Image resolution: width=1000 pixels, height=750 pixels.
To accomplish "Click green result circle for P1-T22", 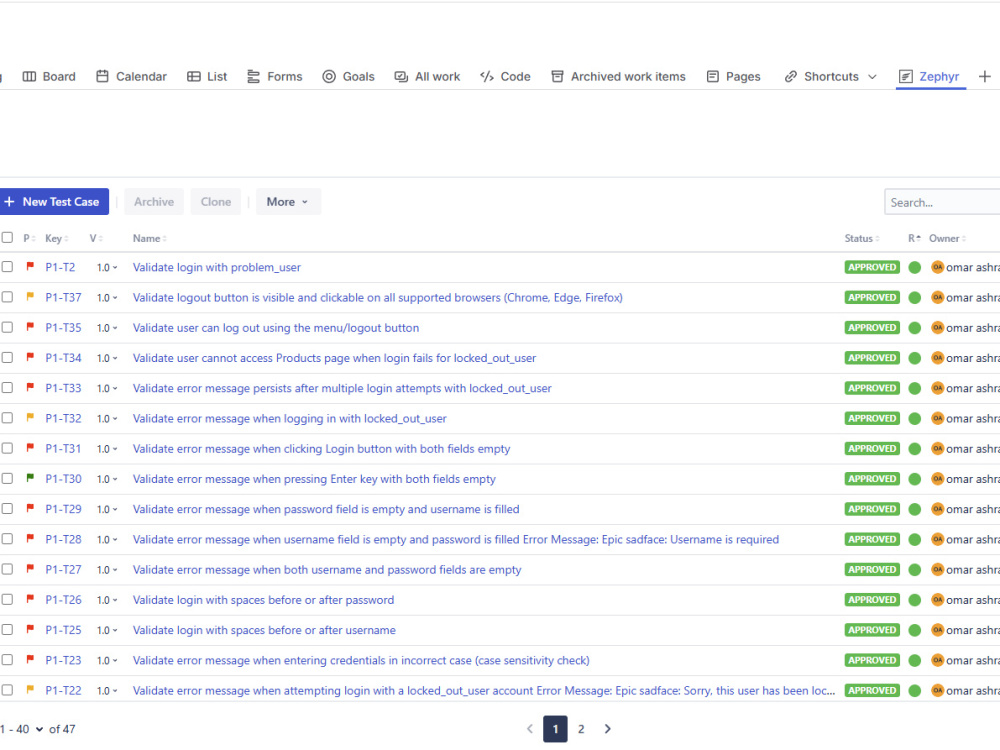I will click(x=915, y=690).
